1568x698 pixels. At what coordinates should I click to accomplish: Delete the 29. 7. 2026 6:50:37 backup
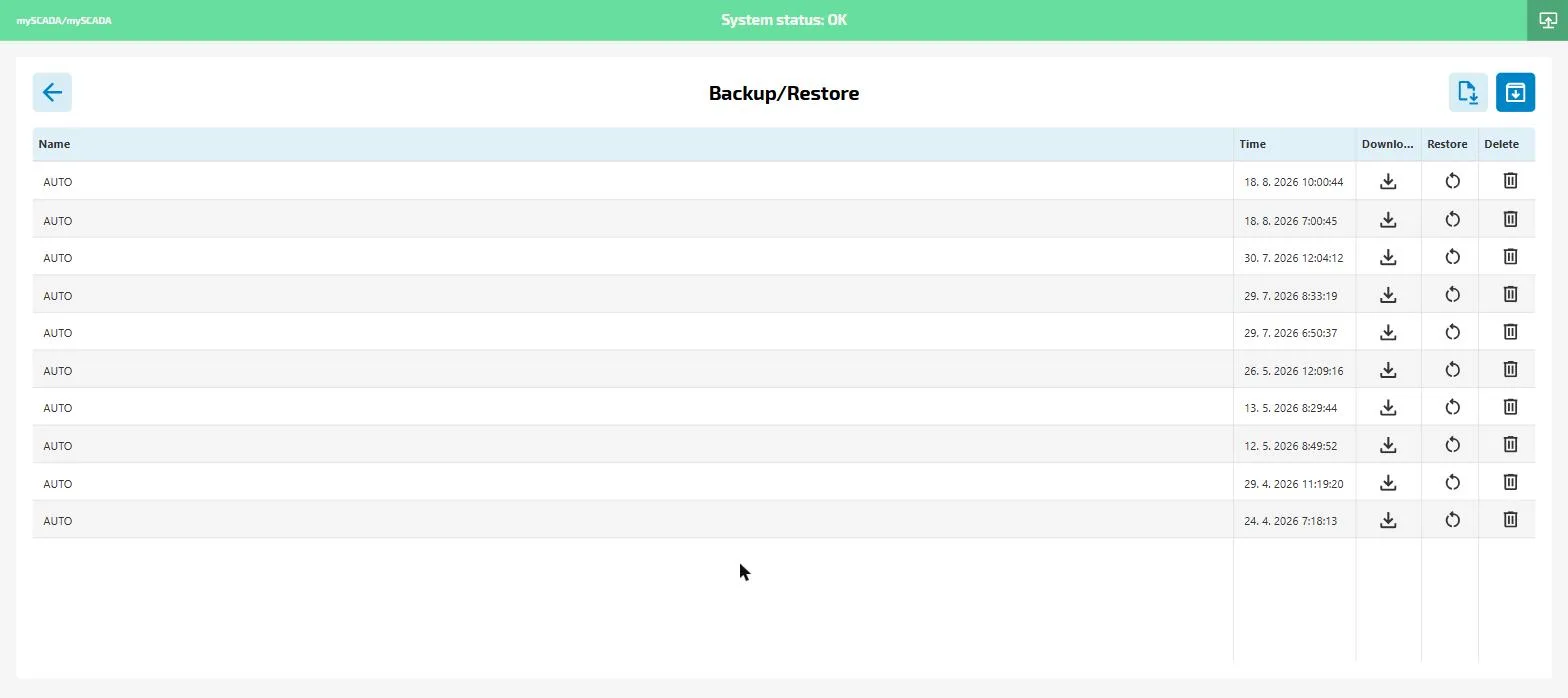[x=1510, y=331]
